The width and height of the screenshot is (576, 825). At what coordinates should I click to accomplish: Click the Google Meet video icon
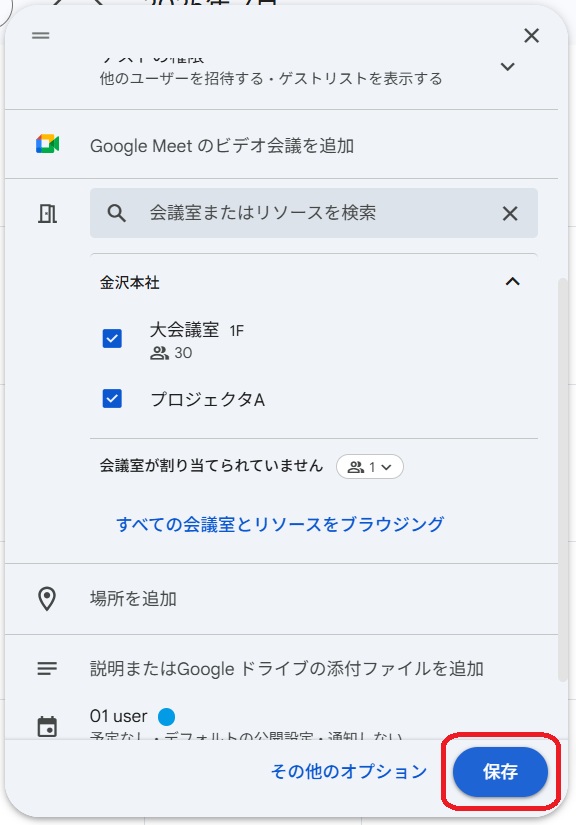(47, 144)
